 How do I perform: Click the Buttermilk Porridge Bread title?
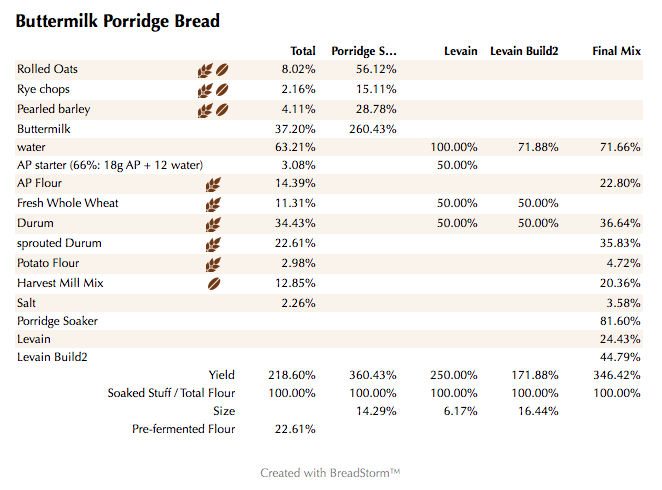tap(118, 21)
